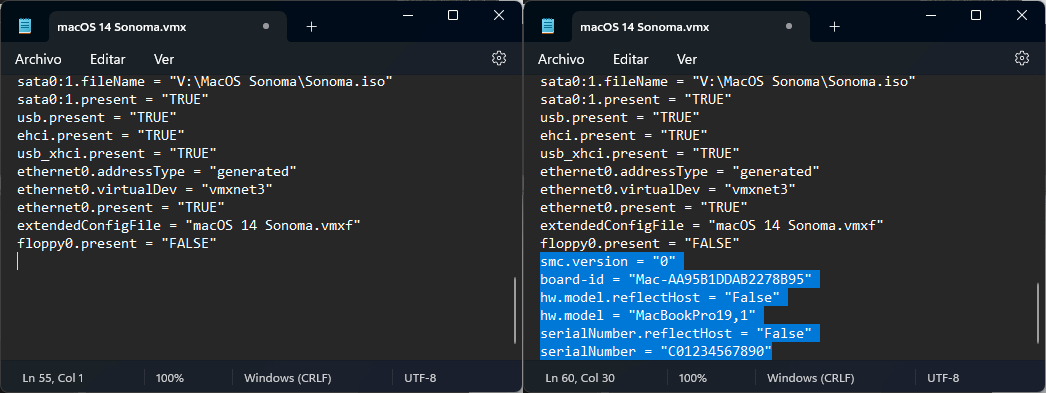The width and height of the screenshot is (1046, 393).
Task: Click smc.version line in right window
Action: click(612, 261)
